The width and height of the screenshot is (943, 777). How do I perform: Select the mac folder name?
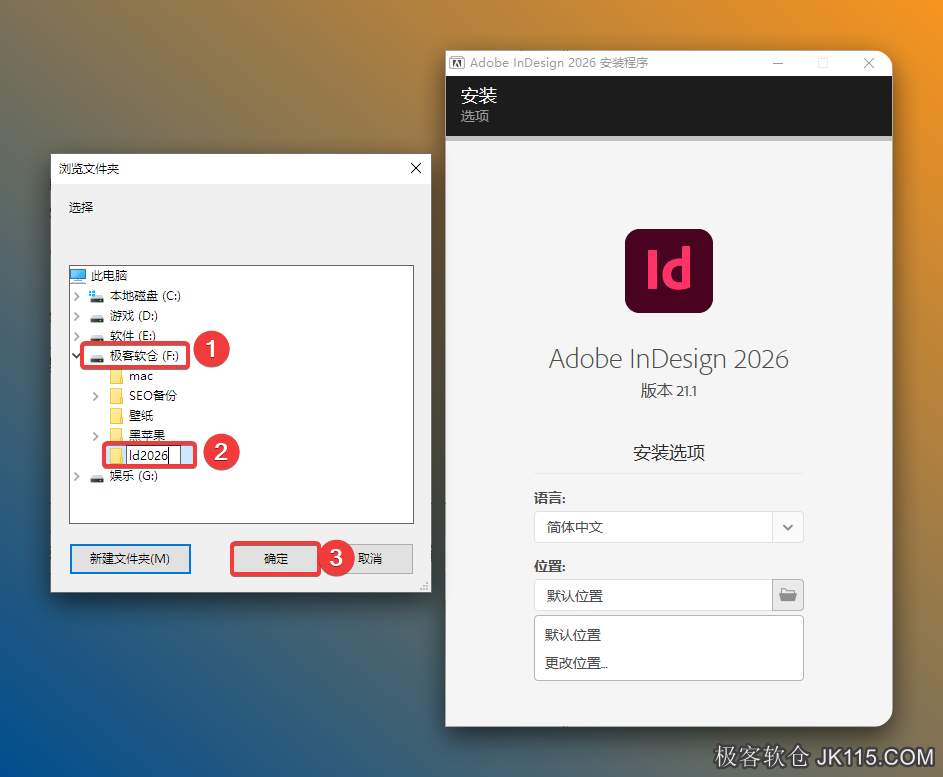coord(141,376)
